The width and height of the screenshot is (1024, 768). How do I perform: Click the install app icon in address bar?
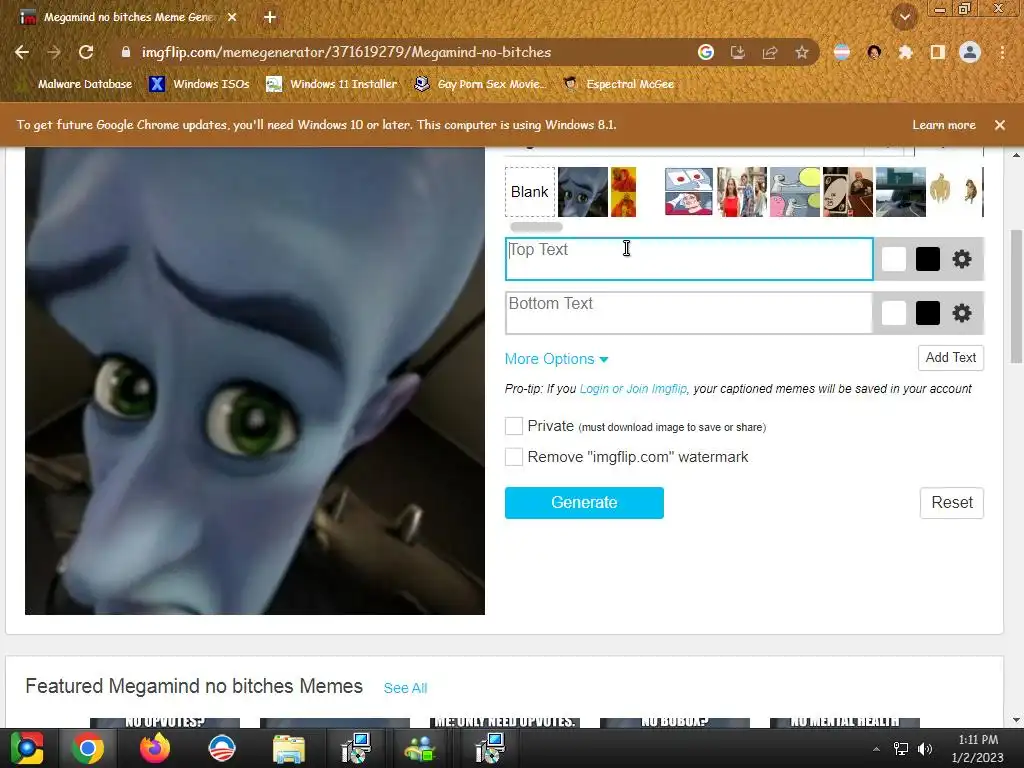point(738,52)
